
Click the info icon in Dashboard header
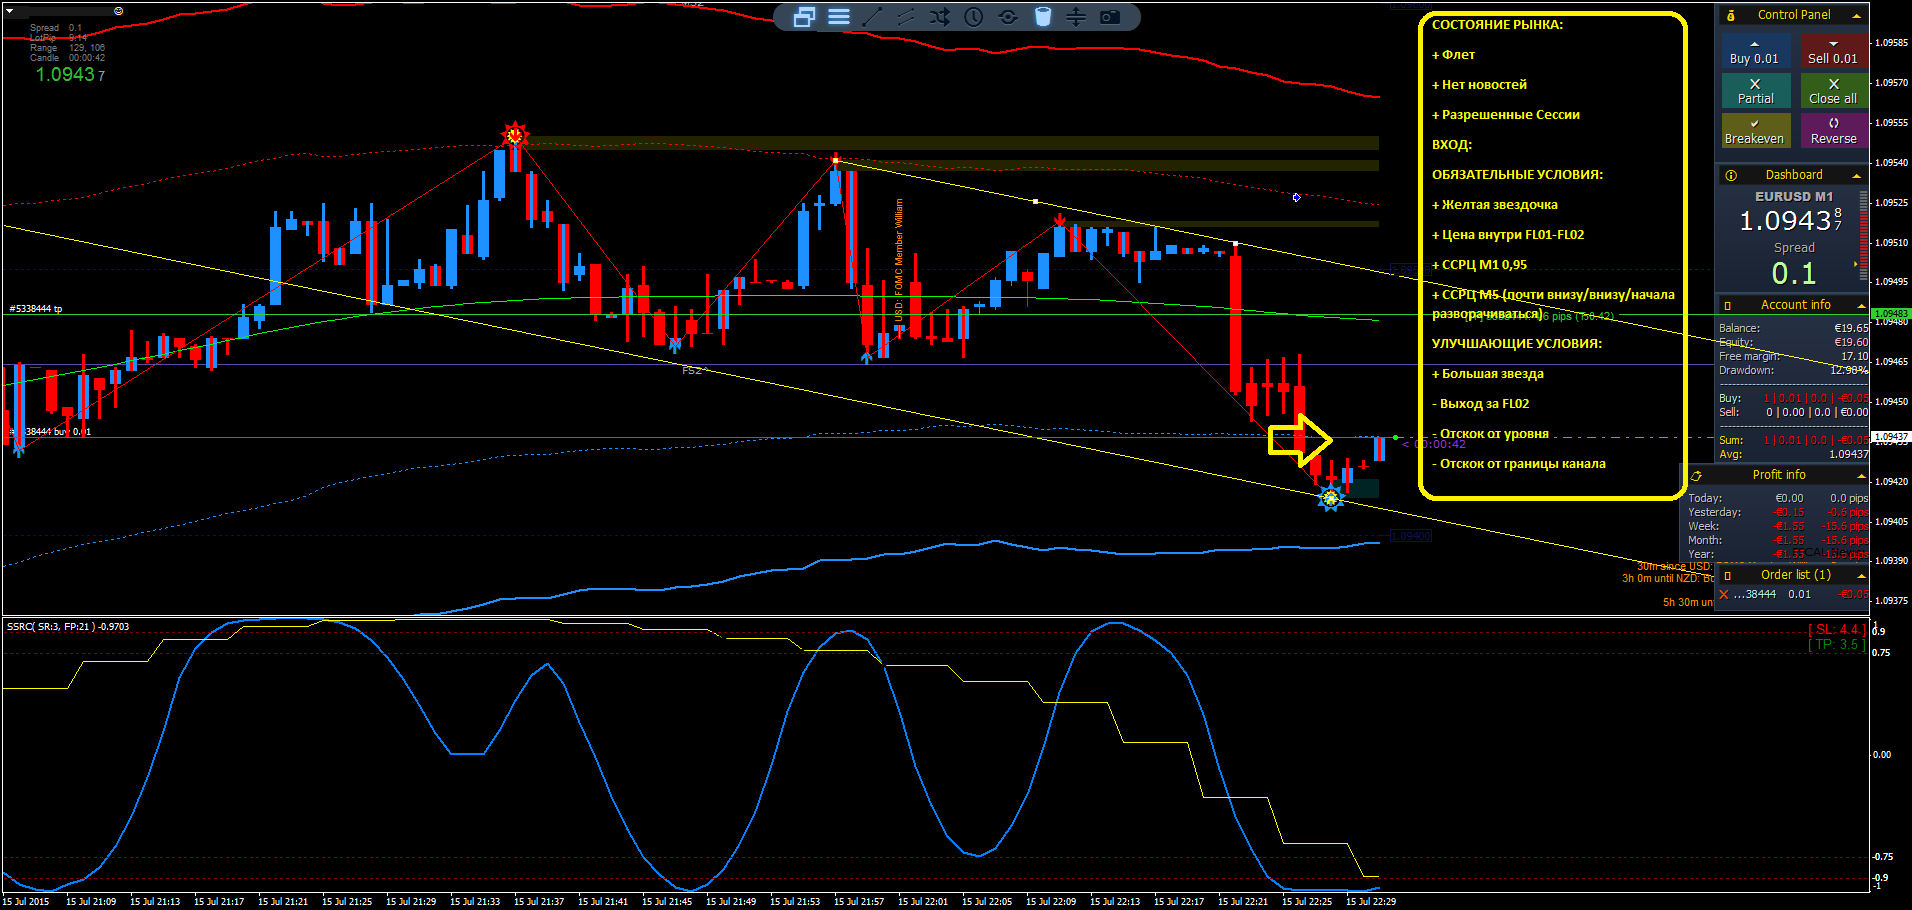tap(1731, 175)
